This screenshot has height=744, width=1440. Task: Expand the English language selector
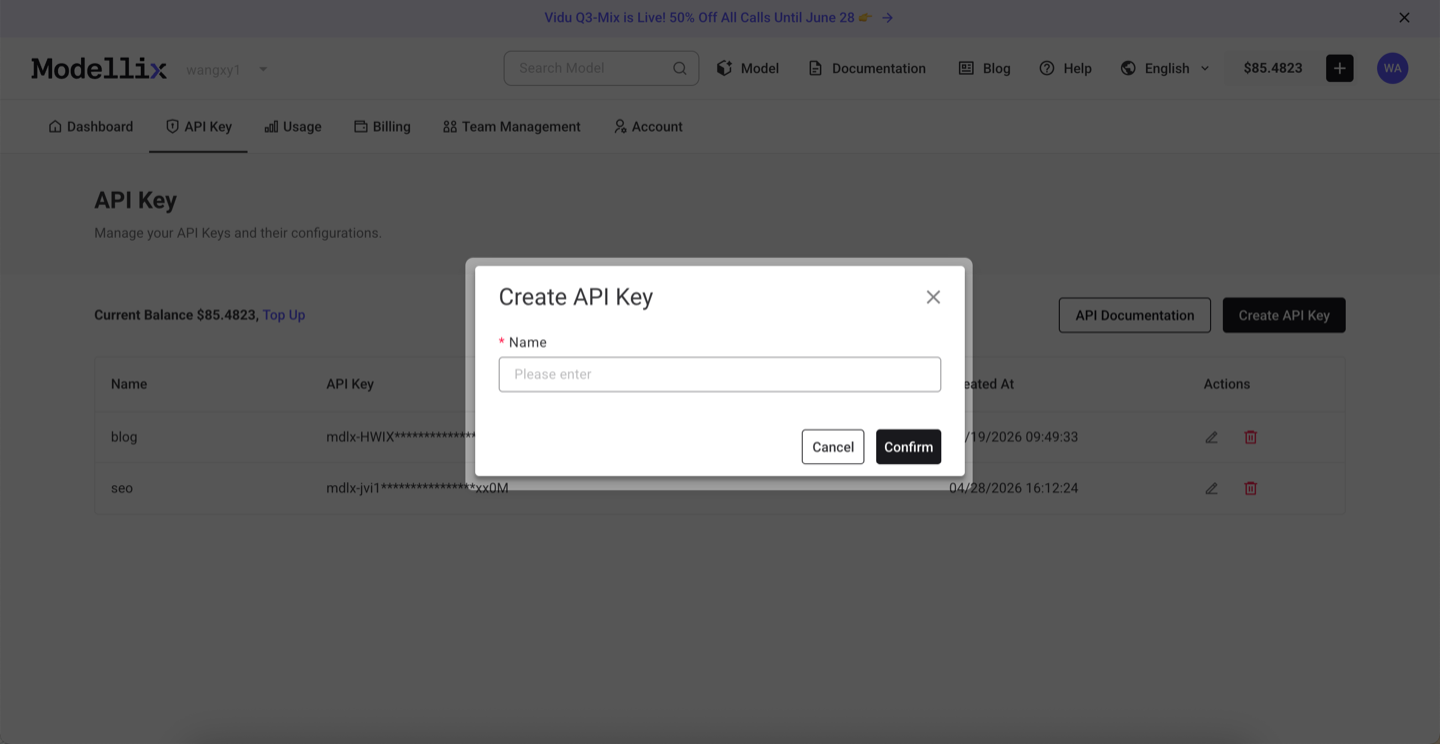tap(1165, 68)
